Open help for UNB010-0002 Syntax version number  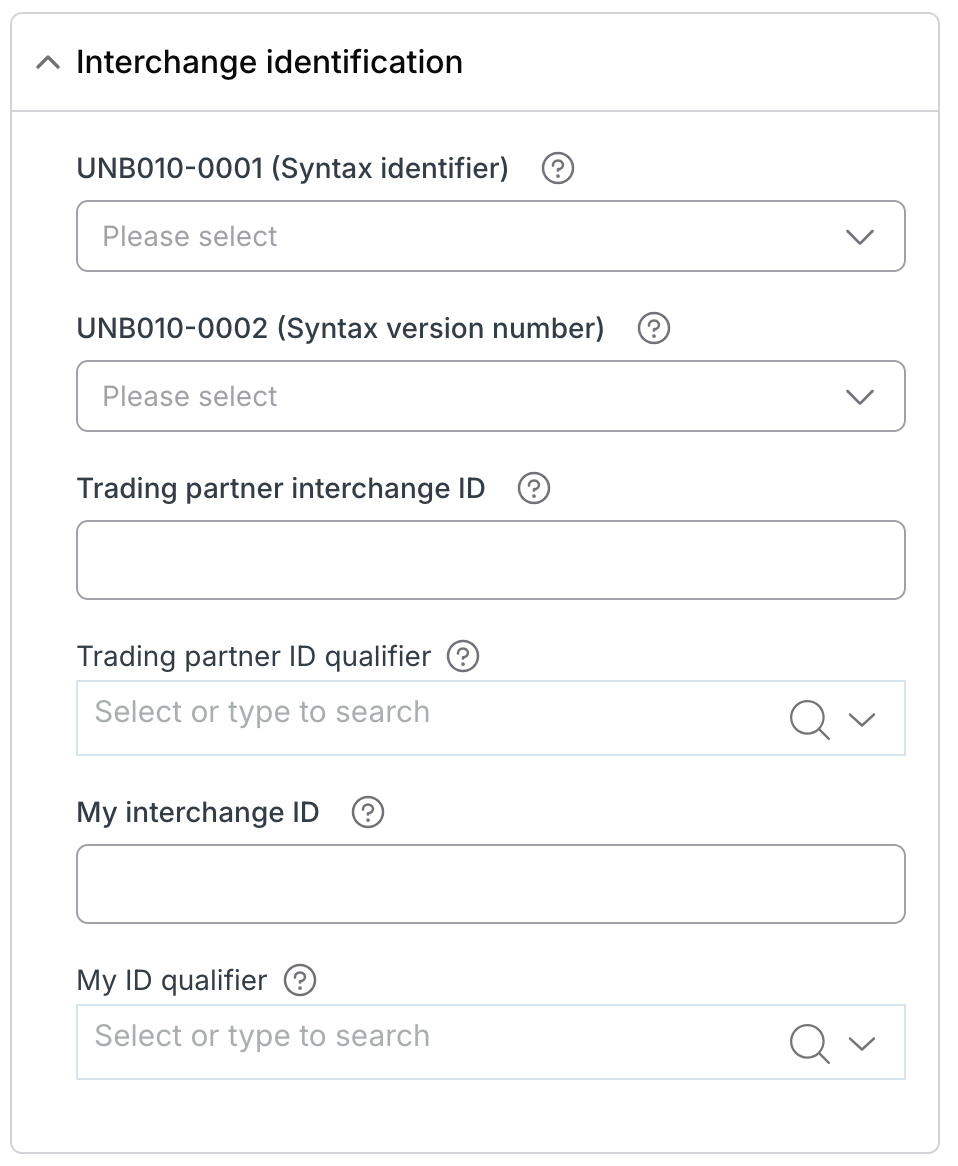[654, 328]
